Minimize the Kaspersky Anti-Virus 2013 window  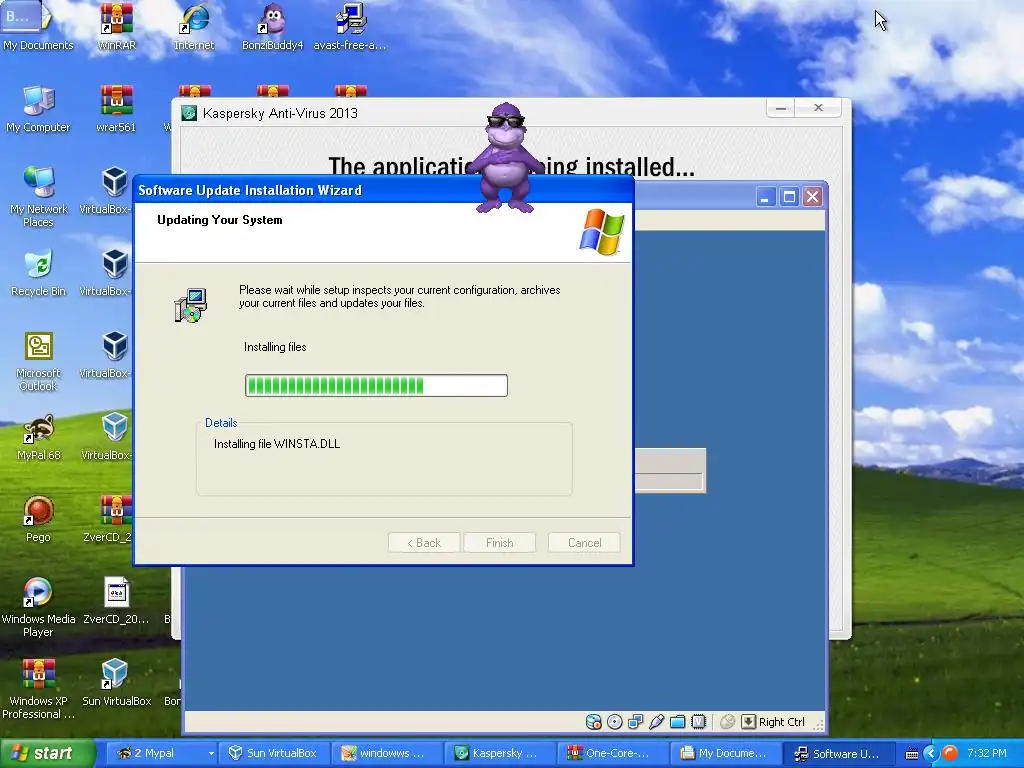[780, 108]
